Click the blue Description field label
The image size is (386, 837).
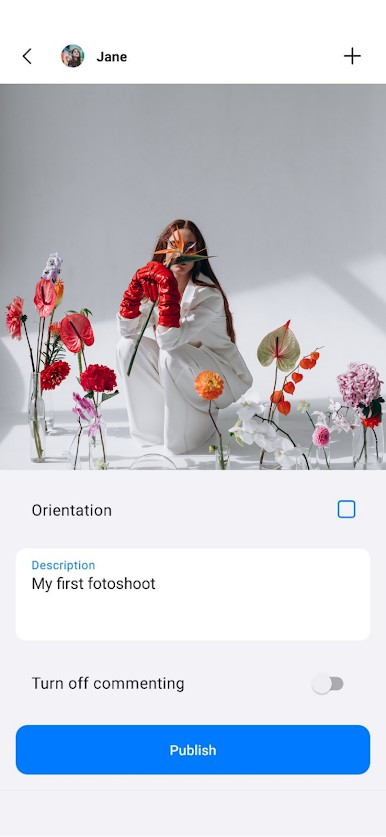tap(63, 565)
